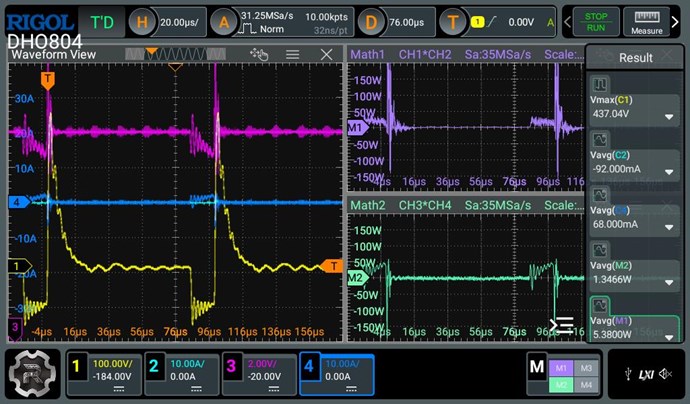Toggle channel 2 10.00A/ settings
This screenshot has height=404, width=690.
[182, 375]
